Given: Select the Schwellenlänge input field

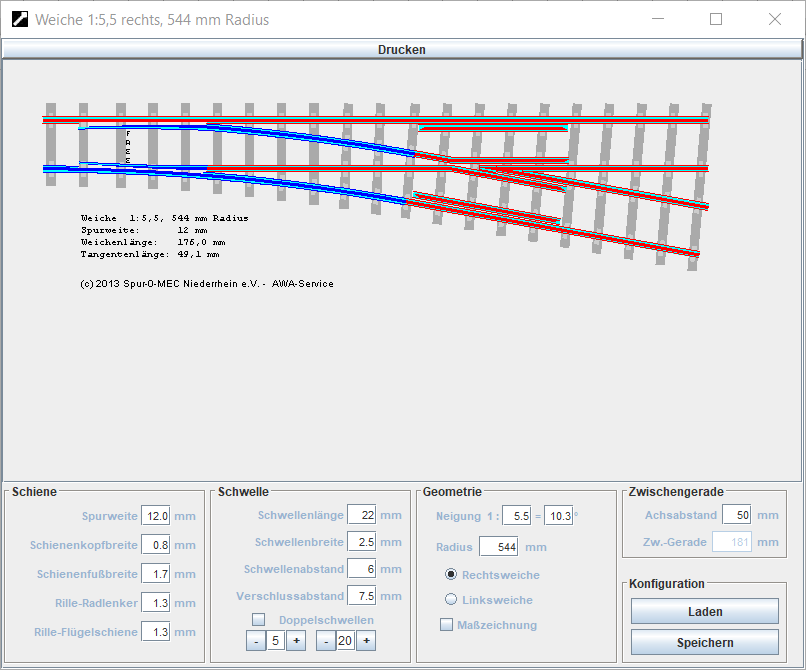Looking at the screenshot, I should [x=361, y=515].
